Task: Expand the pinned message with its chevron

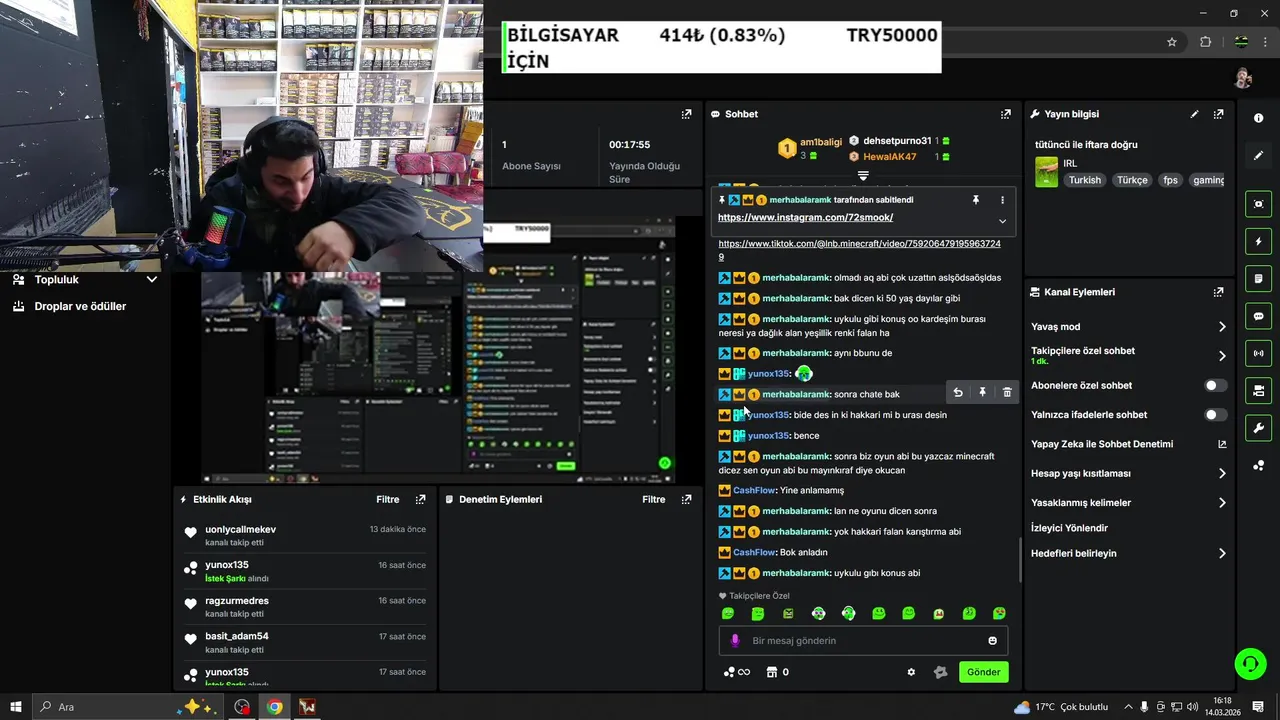Action: point(1002,221)
